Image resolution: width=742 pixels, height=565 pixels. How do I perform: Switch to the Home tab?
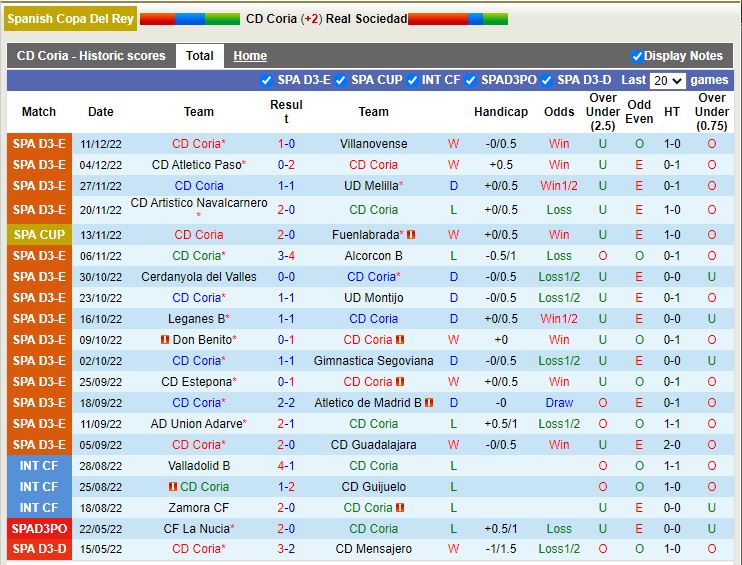tap(250, 56)
